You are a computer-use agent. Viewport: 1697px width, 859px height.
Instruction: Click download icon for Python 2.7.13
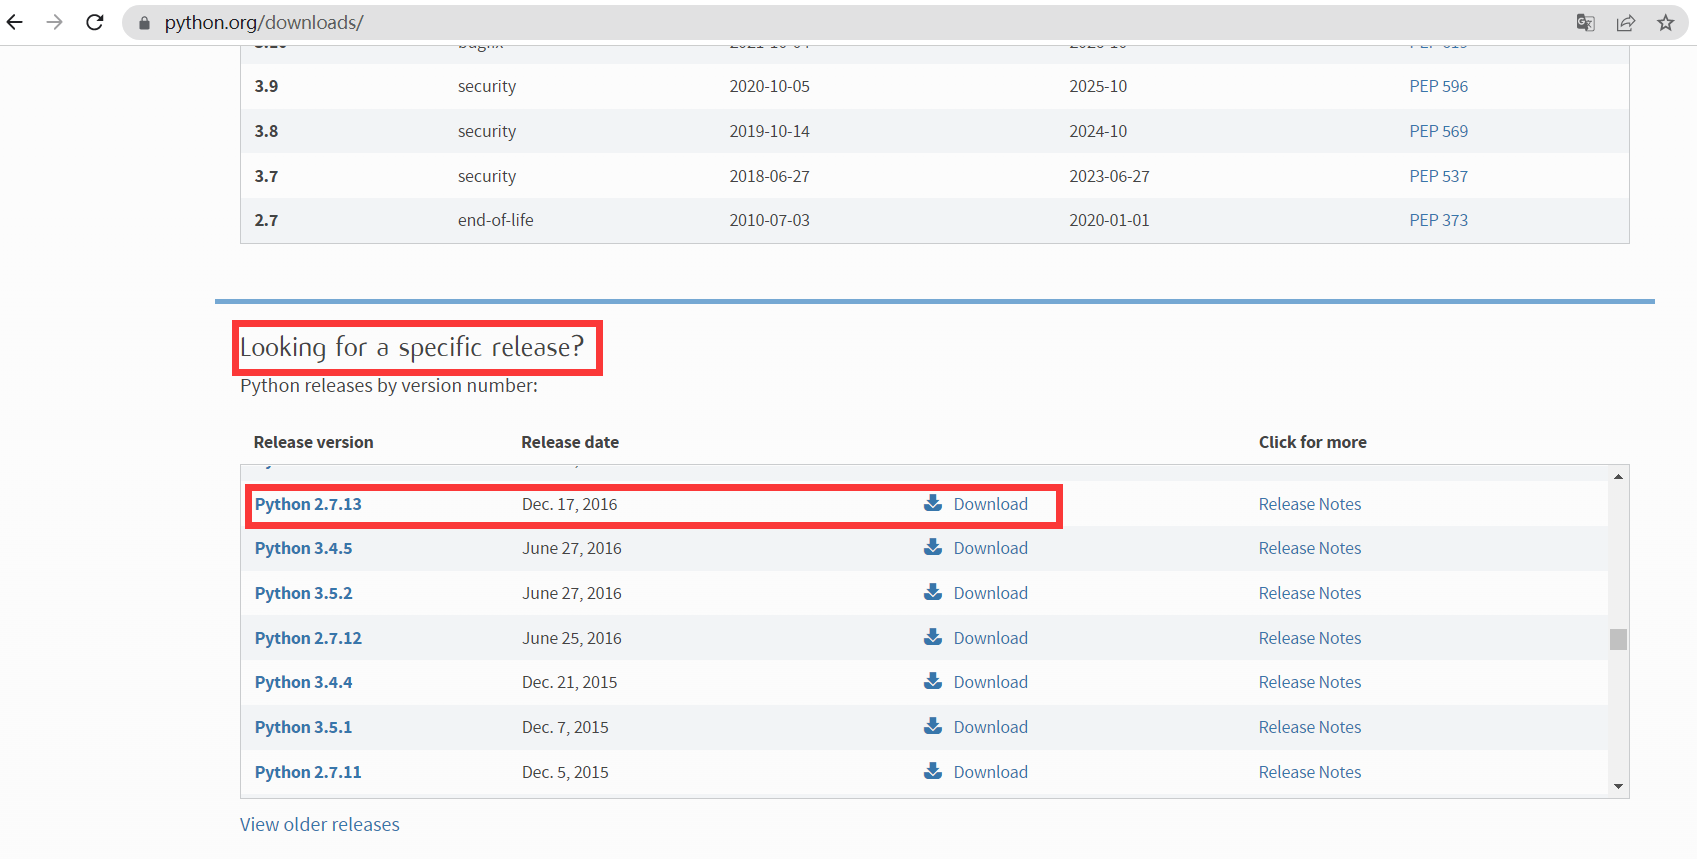(x=933, y=503)
